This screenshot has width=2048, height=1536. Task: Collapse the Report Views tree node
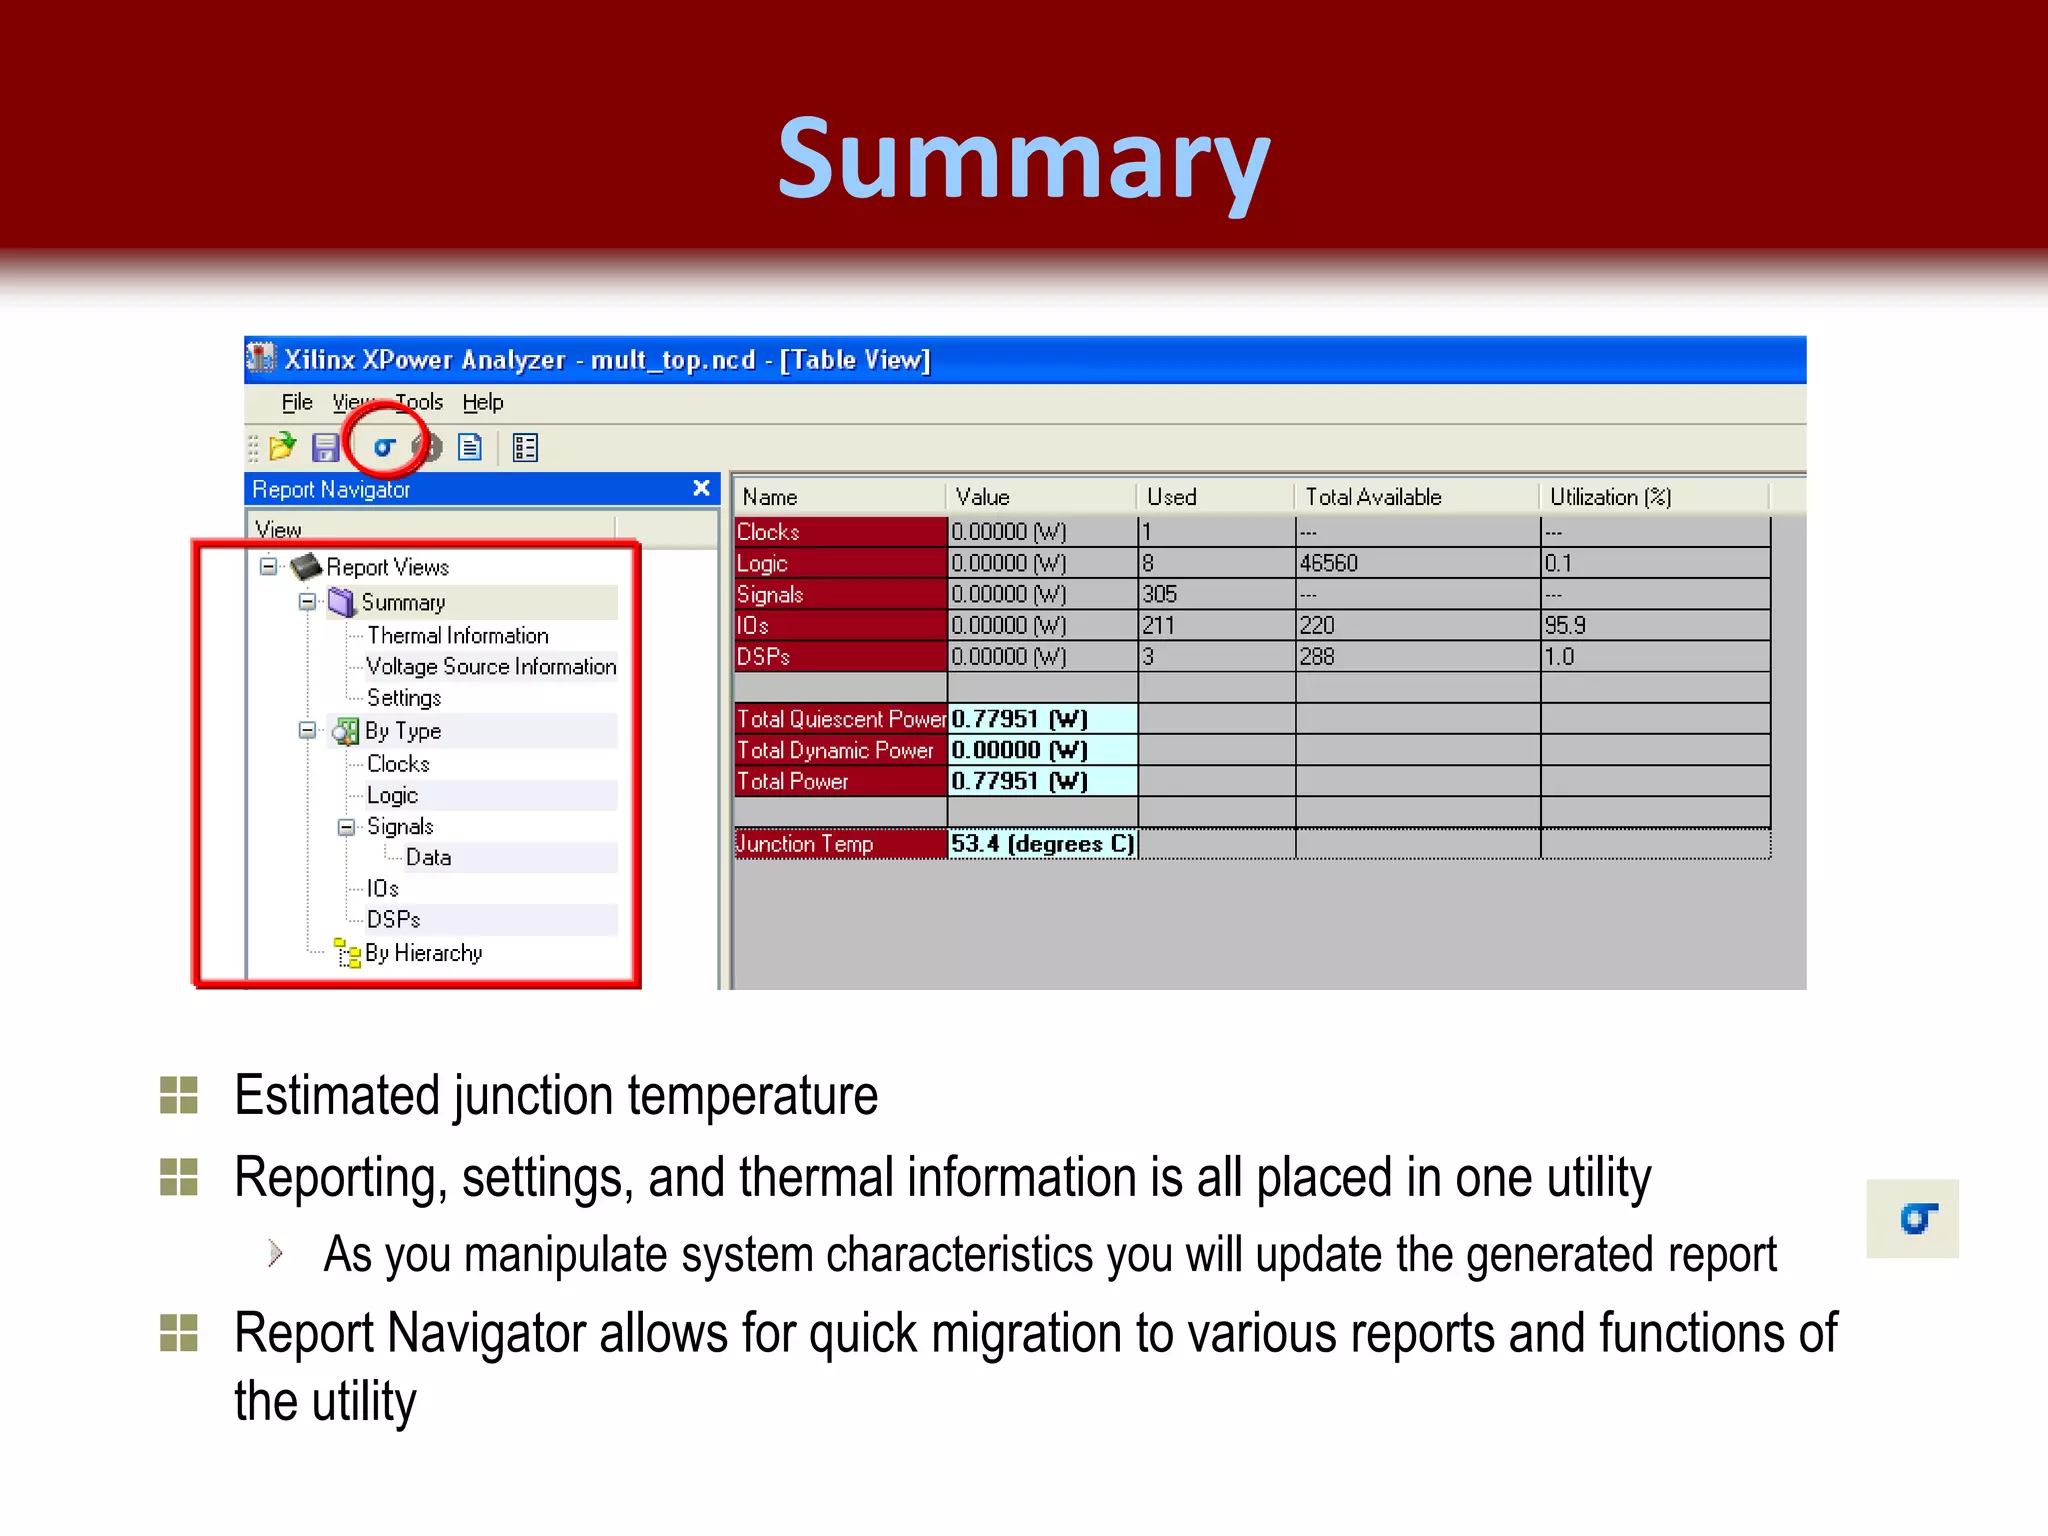[268, 566]
